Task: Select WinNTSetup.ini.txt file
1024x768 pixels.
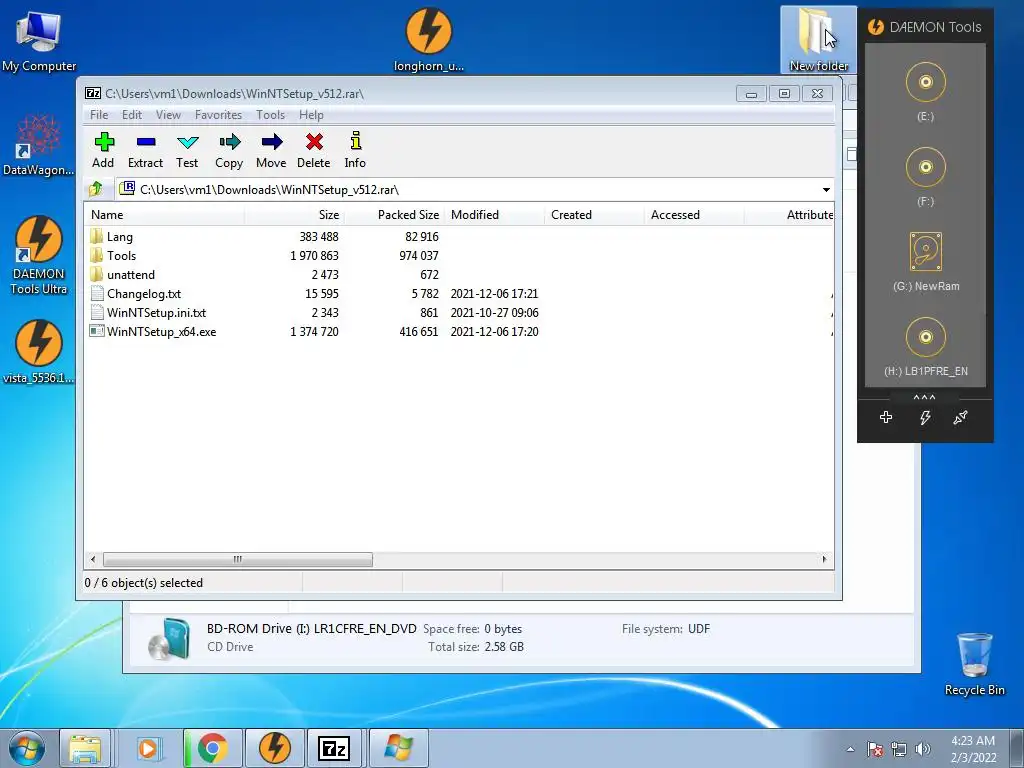Action: 459,312
